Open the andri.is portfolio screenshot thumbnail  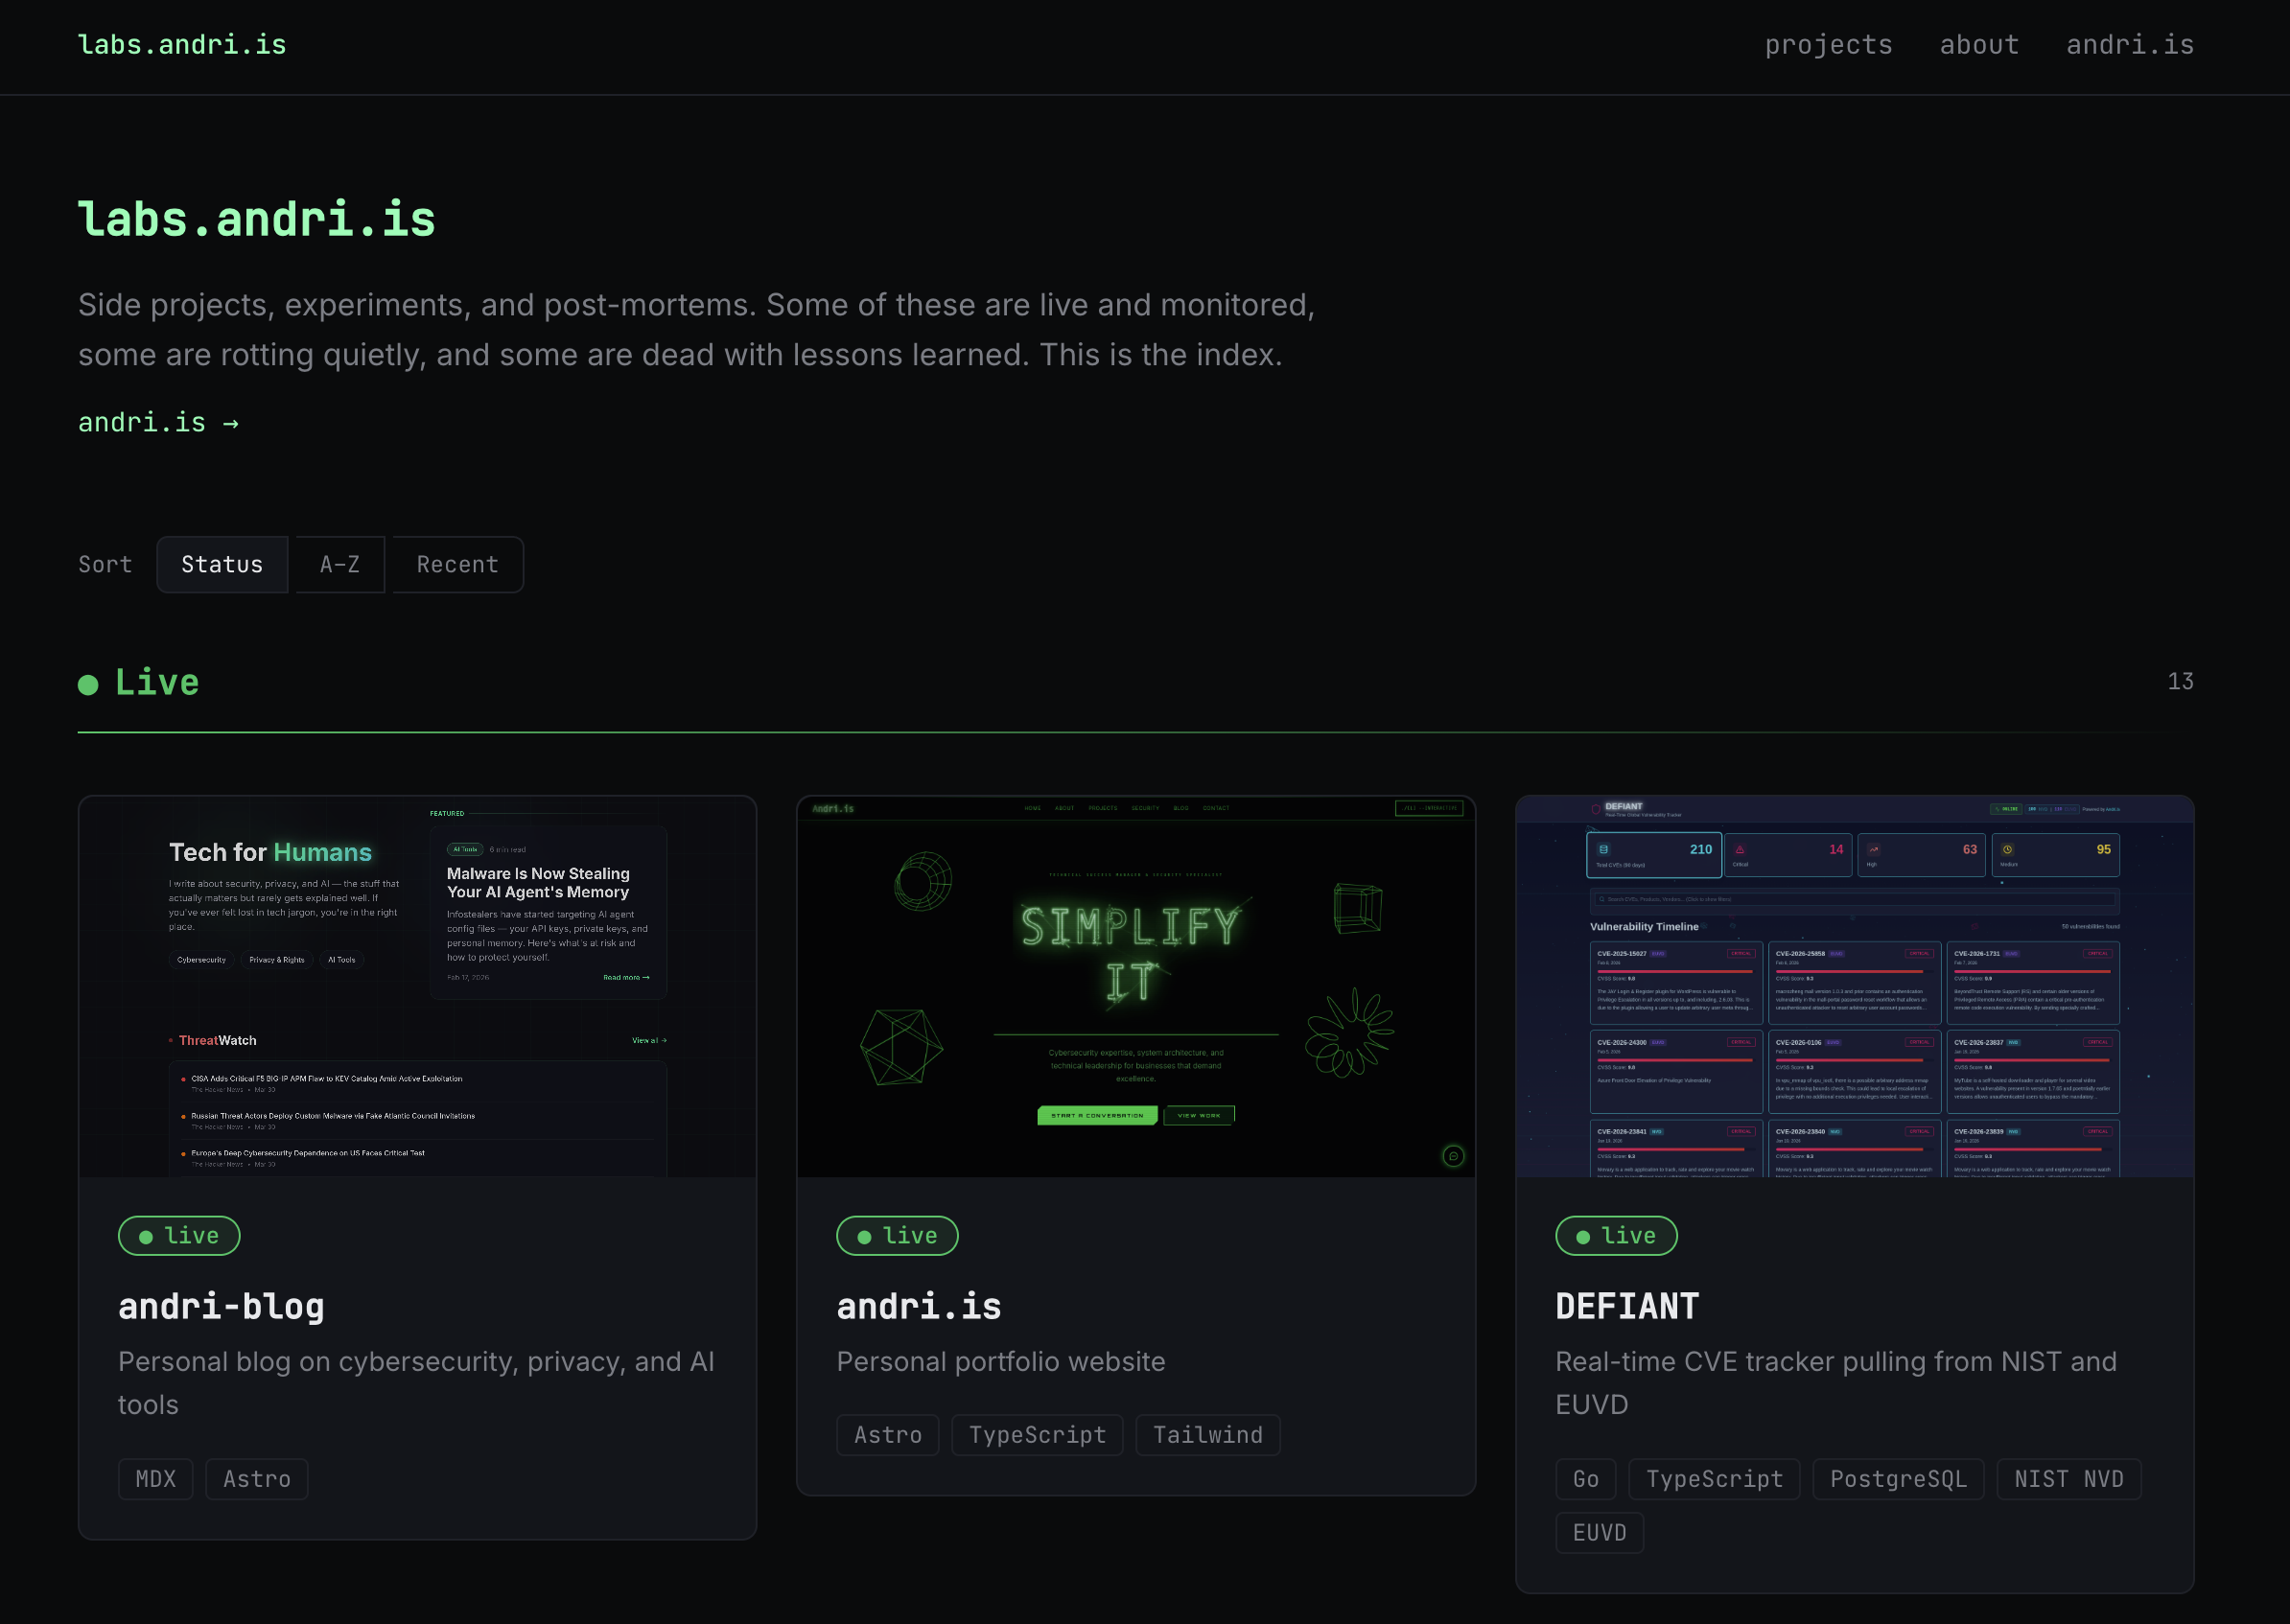click(x=1136, y=987)
